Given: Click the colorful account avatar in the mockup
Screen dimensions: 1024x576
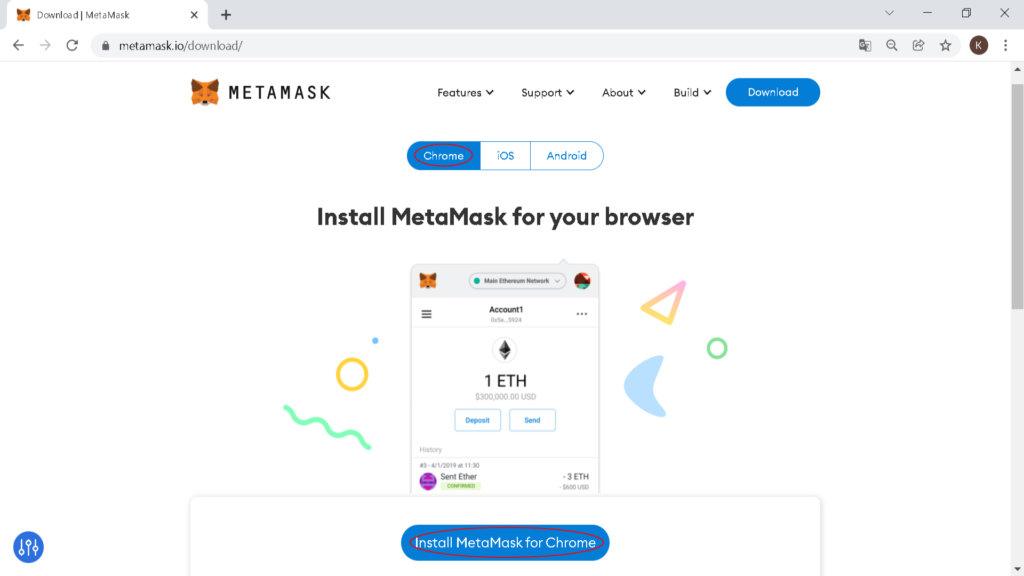Looking at the screenshot, I should [582, 281].
